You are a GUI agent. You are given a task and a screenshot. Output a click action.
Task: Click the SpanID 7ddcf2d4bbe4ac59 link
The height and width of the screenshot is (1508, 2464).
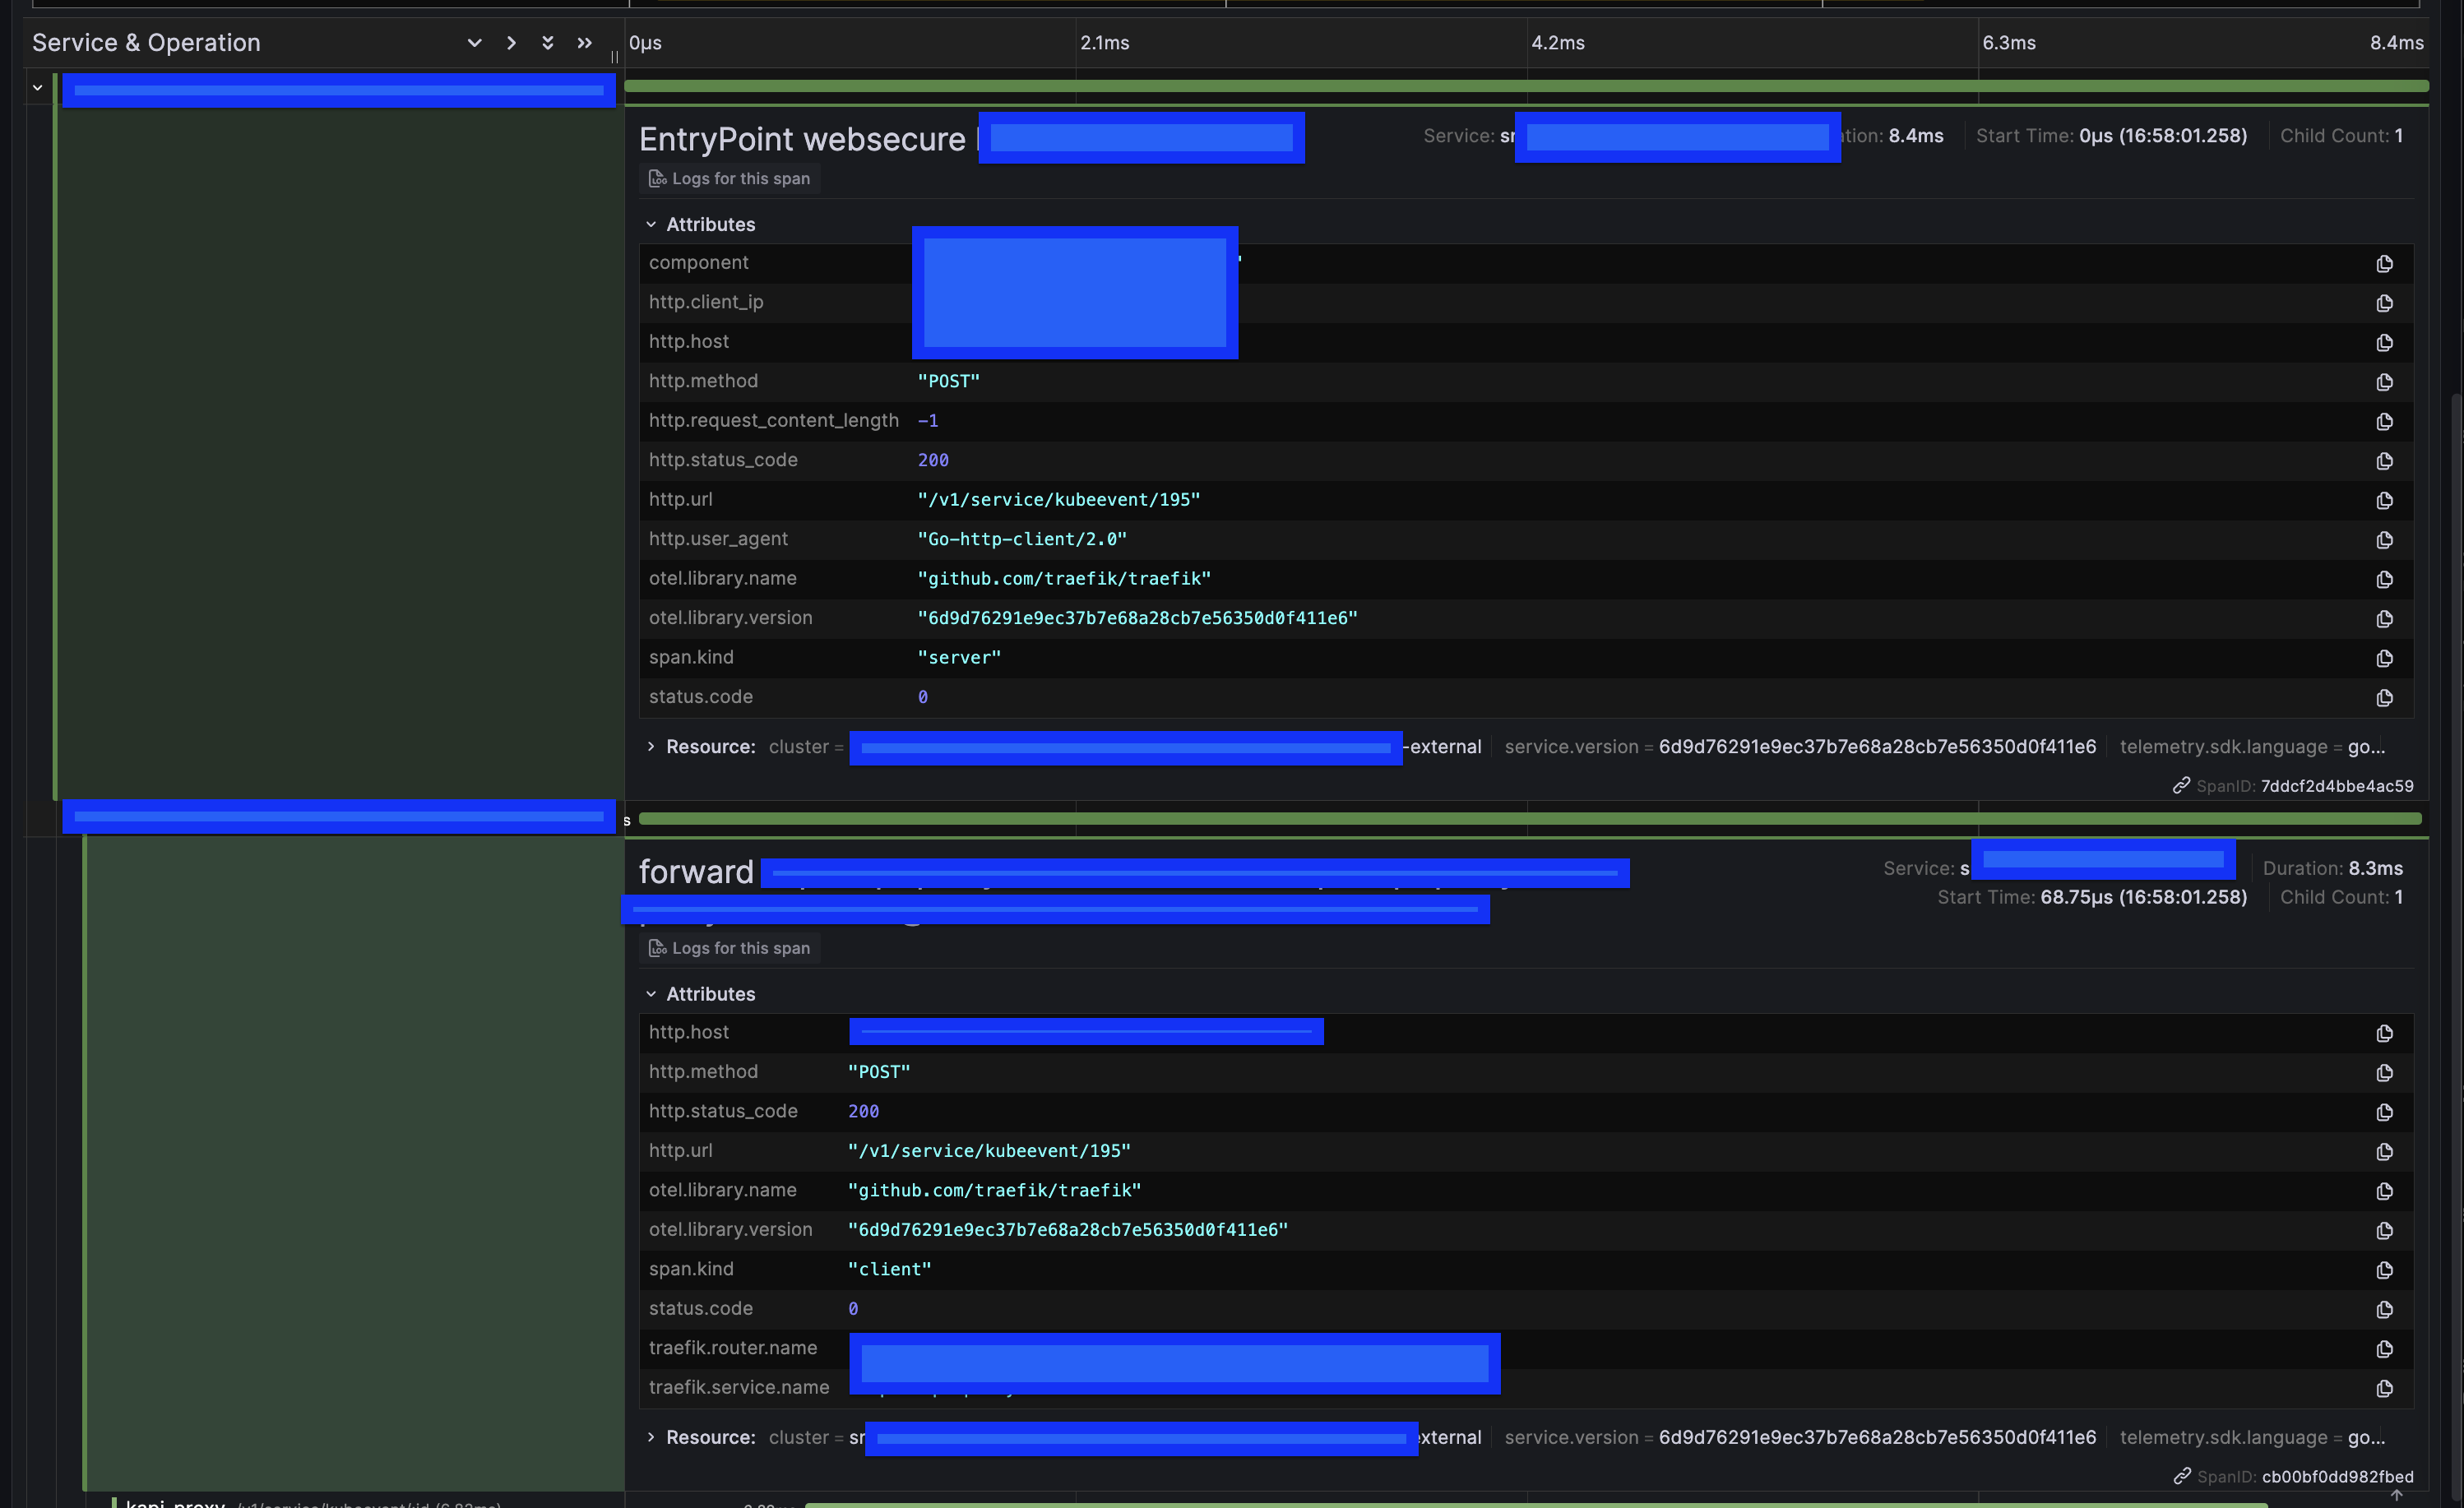(2337, 786)
